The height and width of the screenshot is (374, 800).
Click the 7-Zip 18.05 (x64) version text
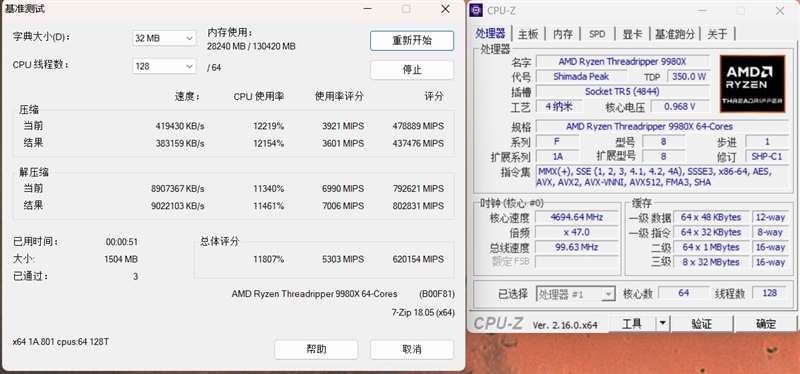coord(423,312)
